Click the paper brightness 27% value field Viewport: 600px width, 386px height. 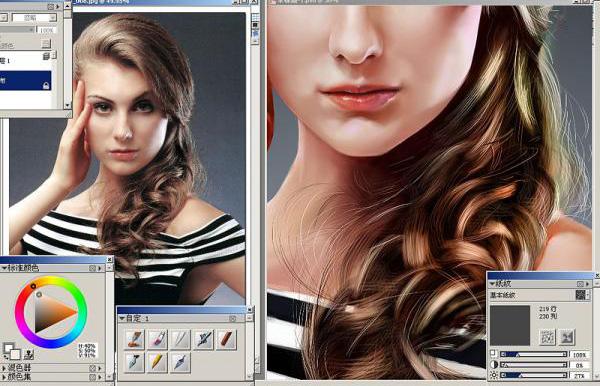[x=579, y=376]
